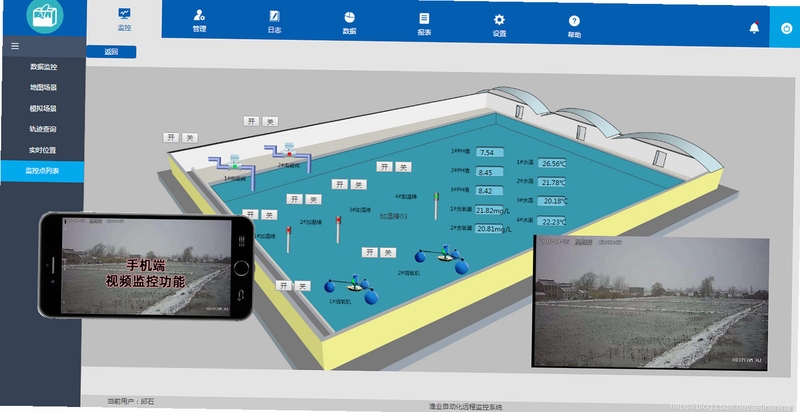This screenshot has width=800, height=412.
Task: Open the large camera video feed
Action: coord(650,302)
